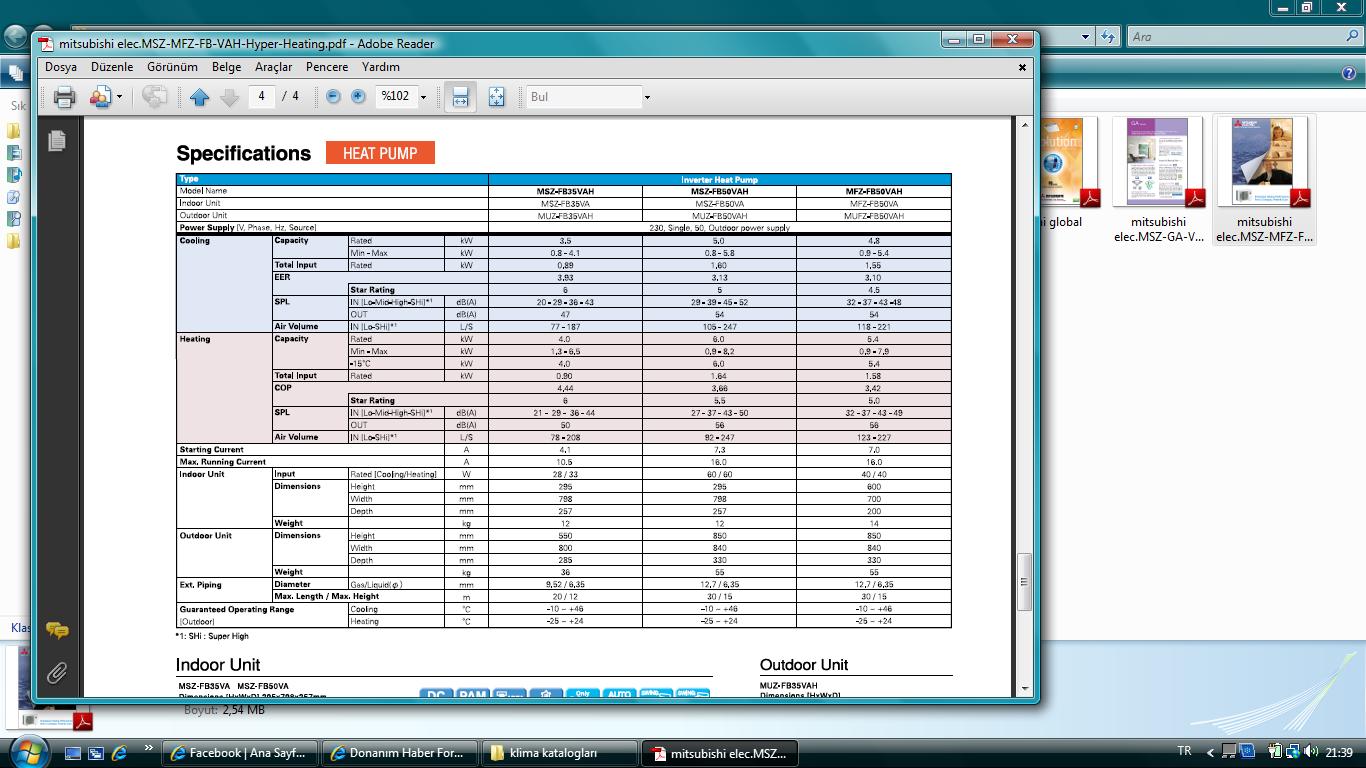Screen dimensions: 1366x768
Task: Go to previous page with up arrow
Action: click(x=199, y=97)
